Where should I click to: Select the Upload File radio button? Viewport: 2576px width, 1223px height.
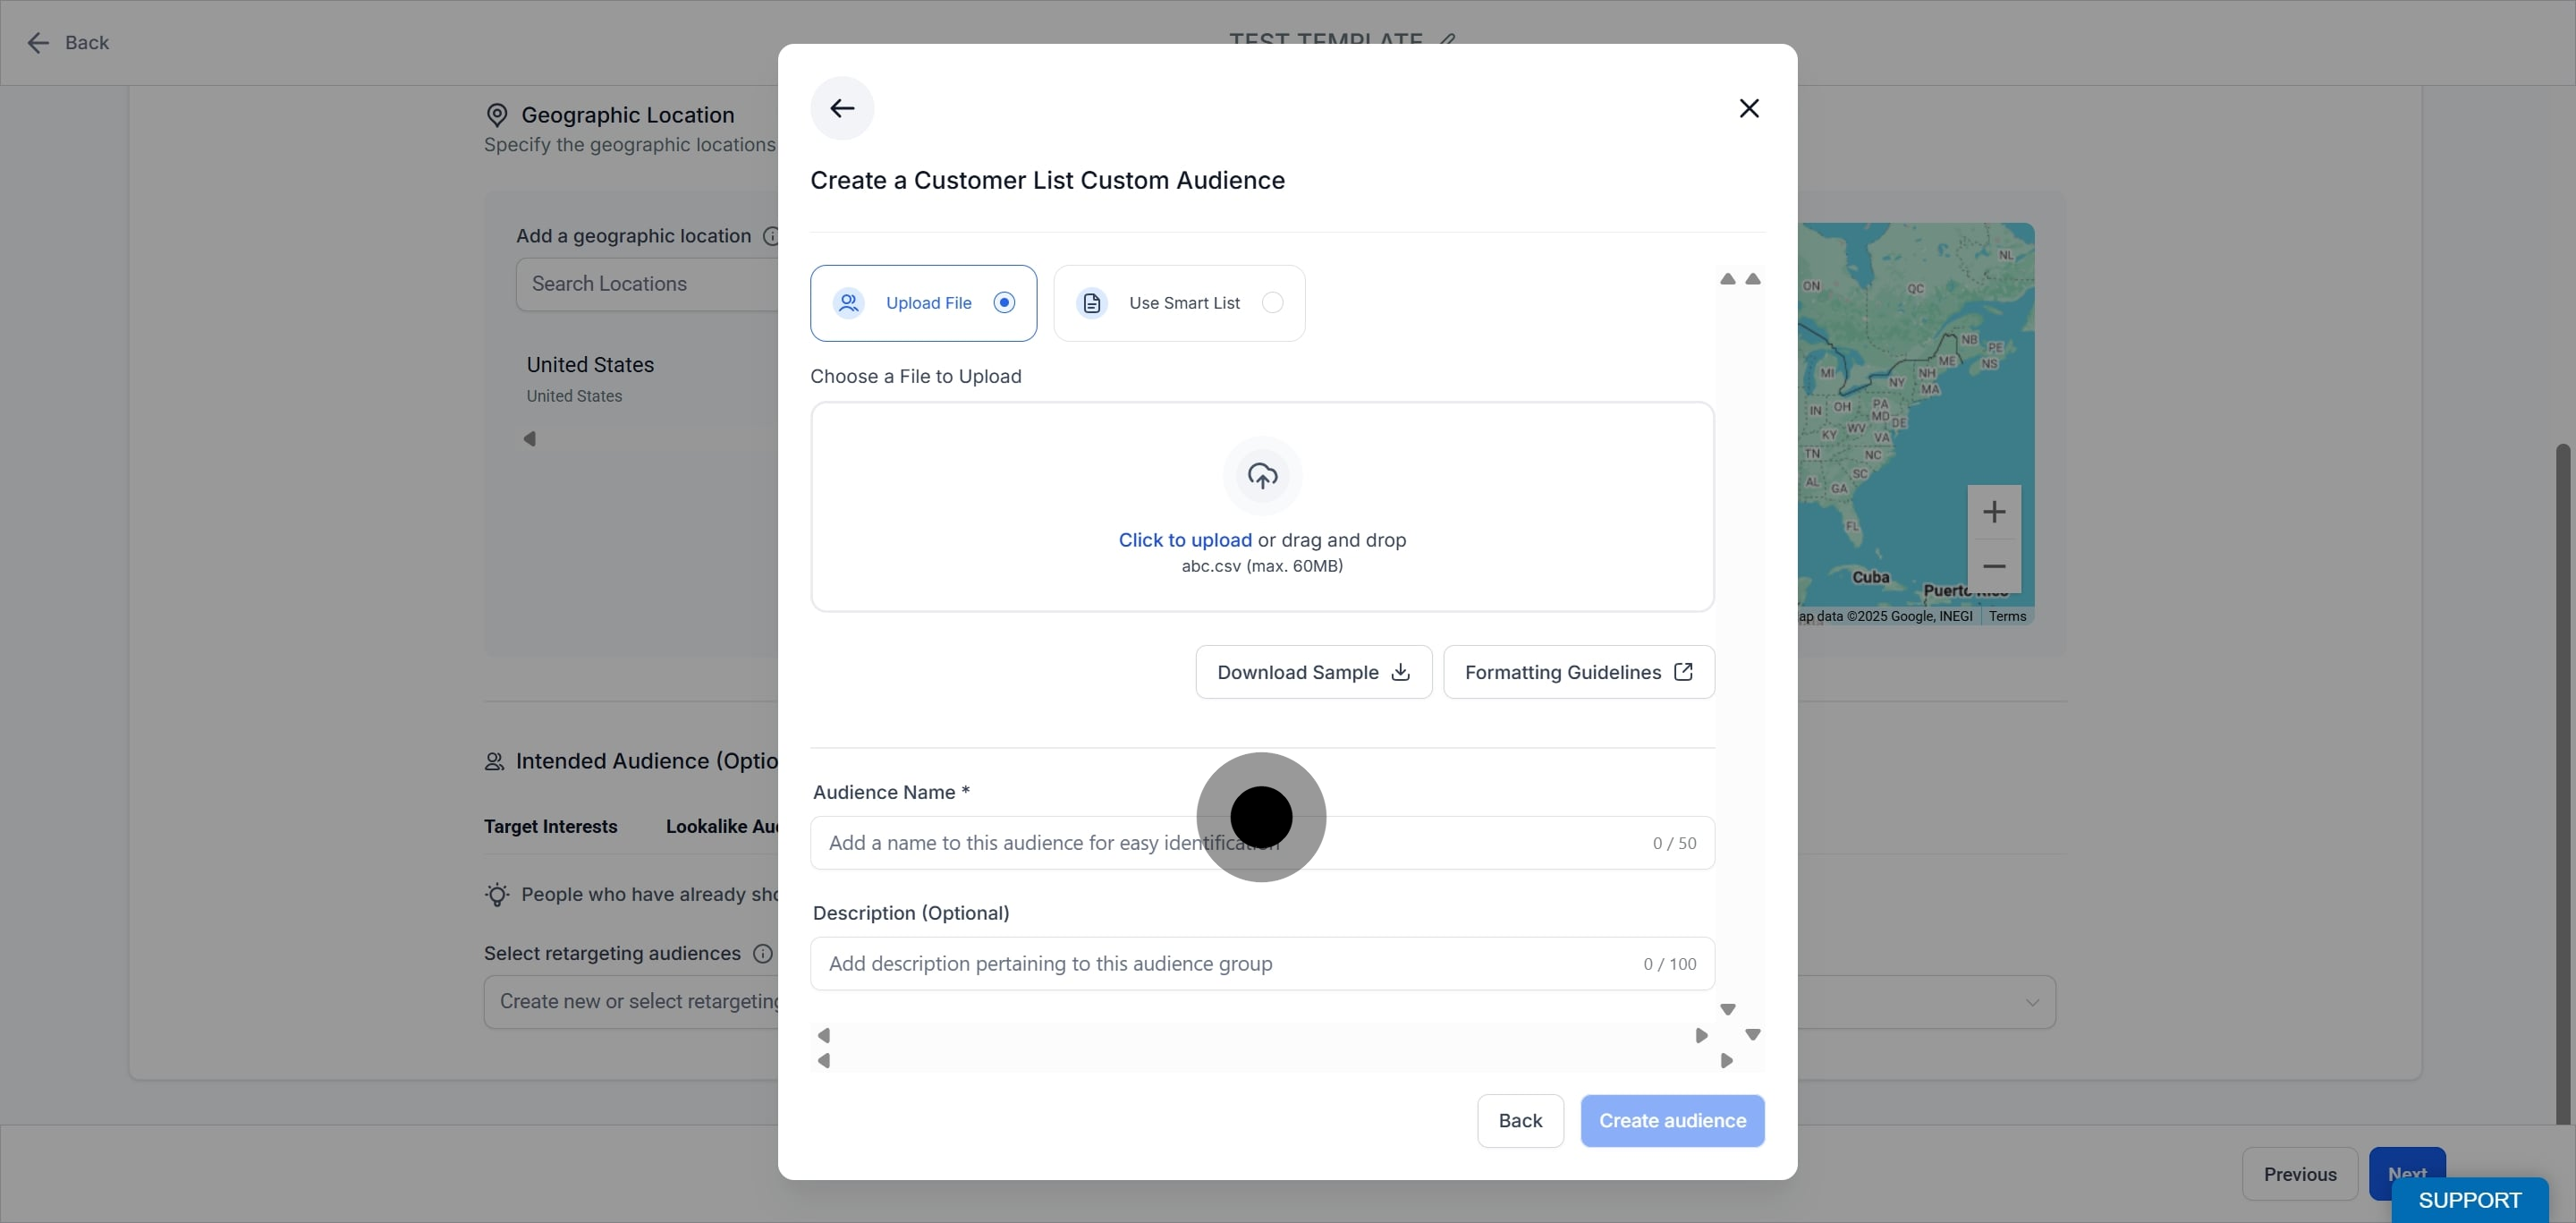[x=1004, y=302]
